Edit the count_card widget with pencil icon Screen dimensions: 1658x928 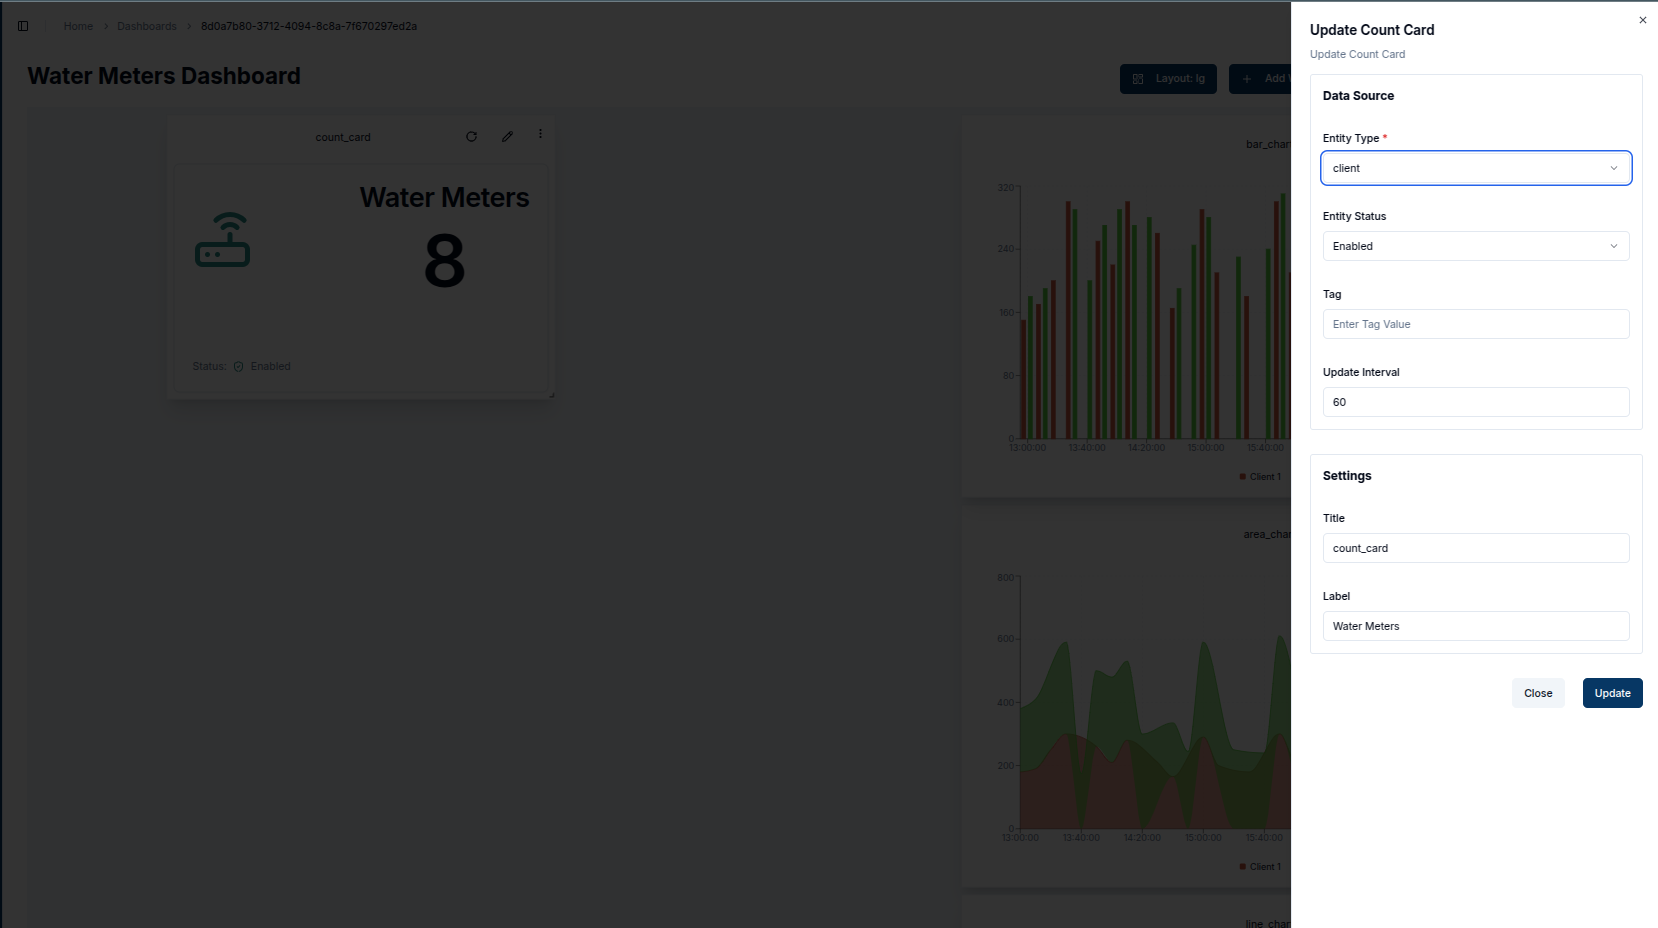pyautogui.click(x=507, y=136)
